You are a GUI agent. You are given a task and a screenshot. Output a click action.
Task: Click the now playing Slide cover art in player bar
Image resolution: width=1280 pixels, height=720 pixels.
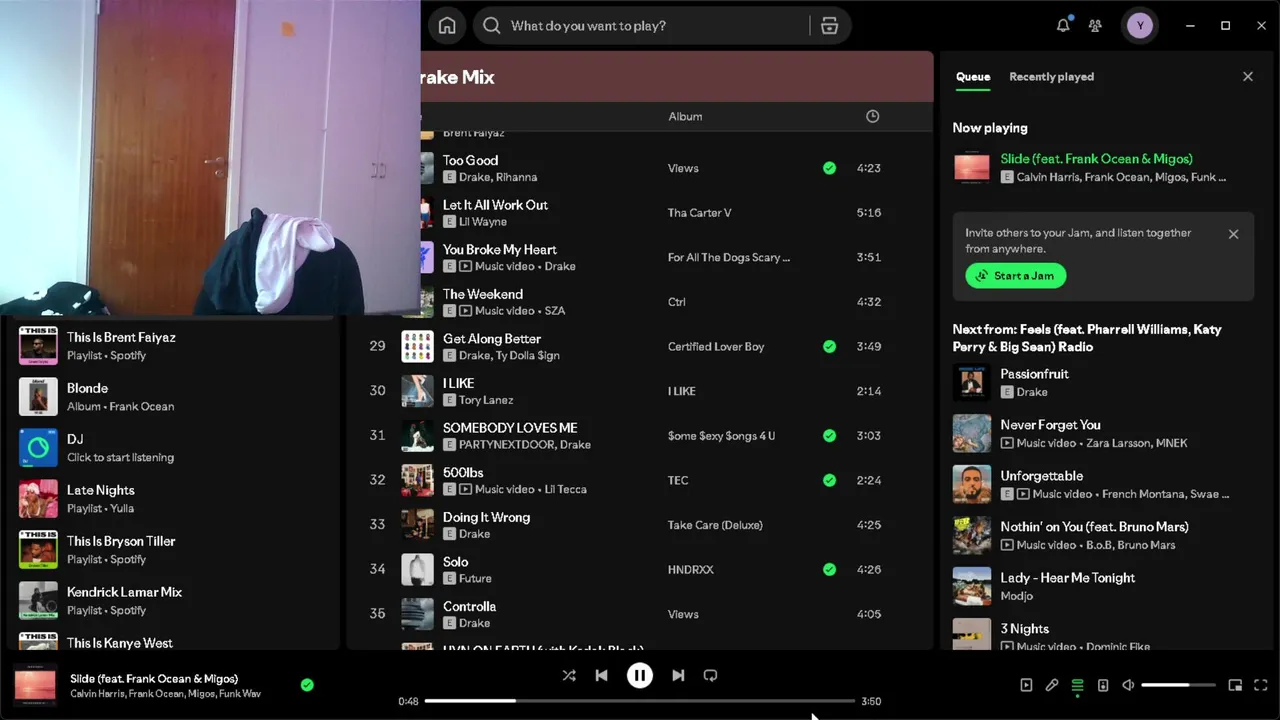coord(34,685)
